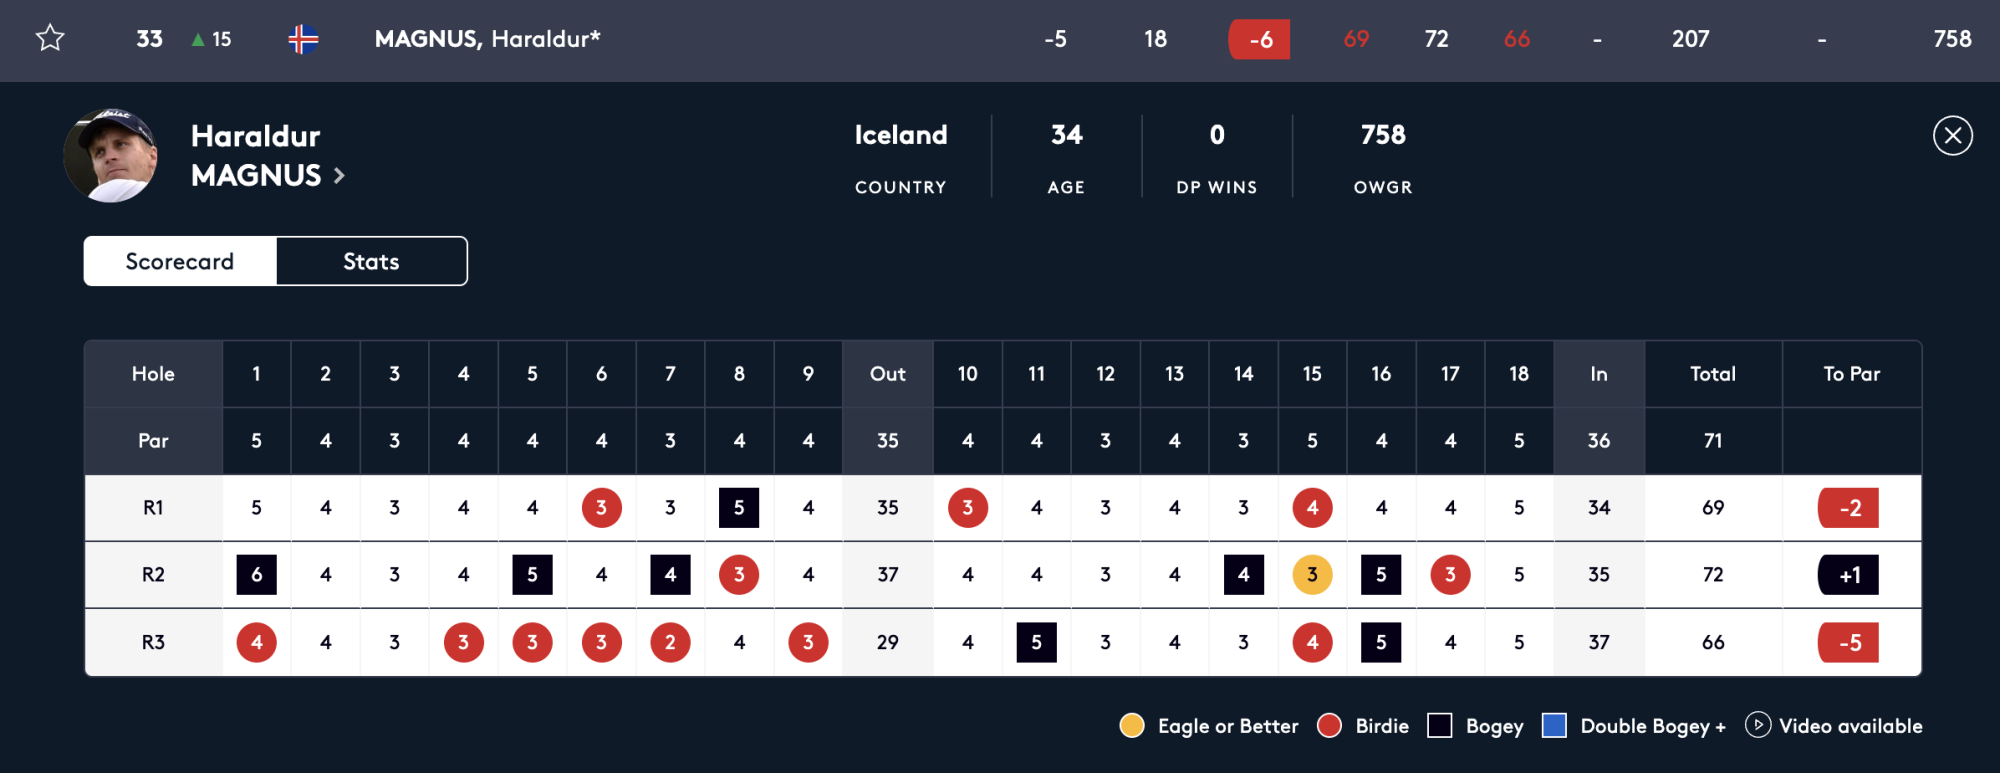The width and height of the screenshot is (2000, 773).
Task: Click the R1 -2 to-par badge
Action: tap(1848, 508)
